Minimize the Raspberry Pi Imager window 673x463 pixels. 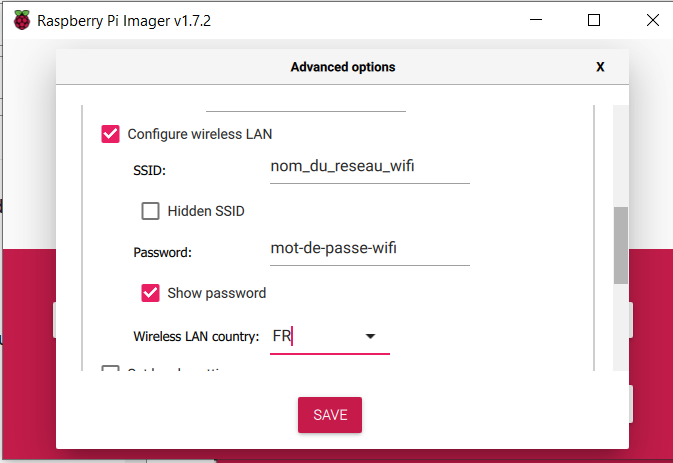tap(536, 20)
